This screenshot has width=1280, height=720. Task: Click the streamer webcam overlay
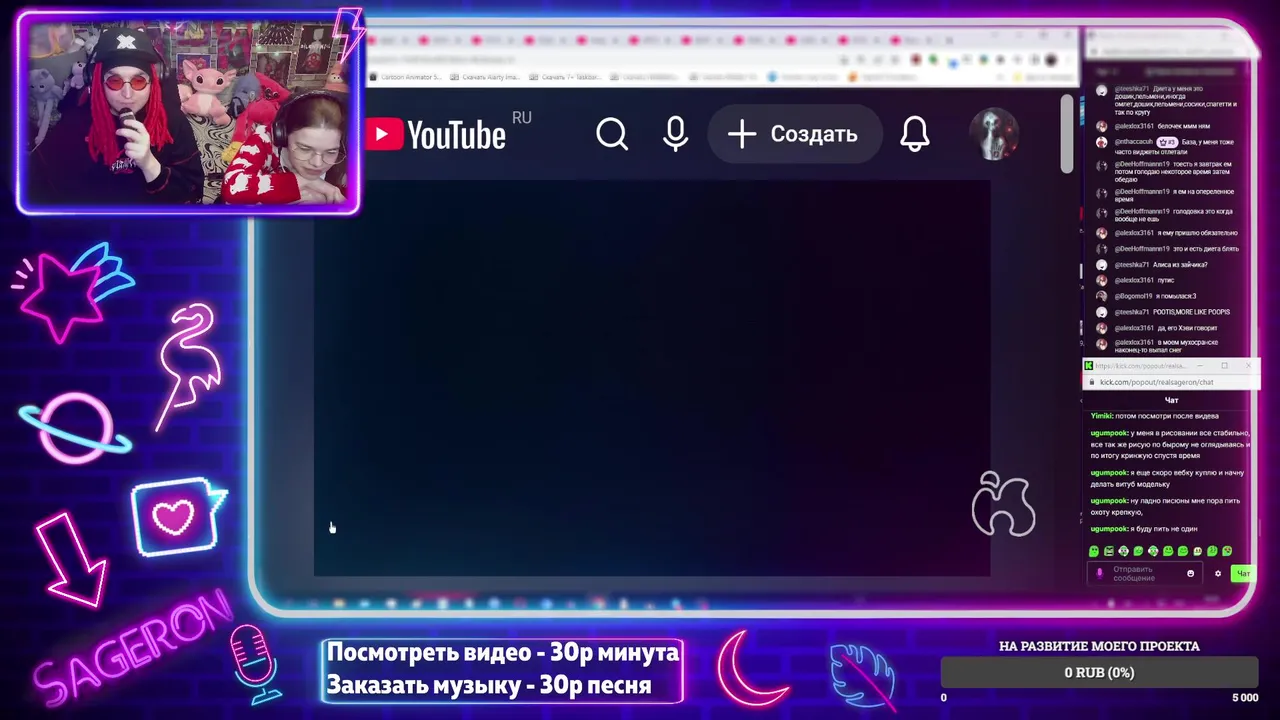(x=188, y=113)
